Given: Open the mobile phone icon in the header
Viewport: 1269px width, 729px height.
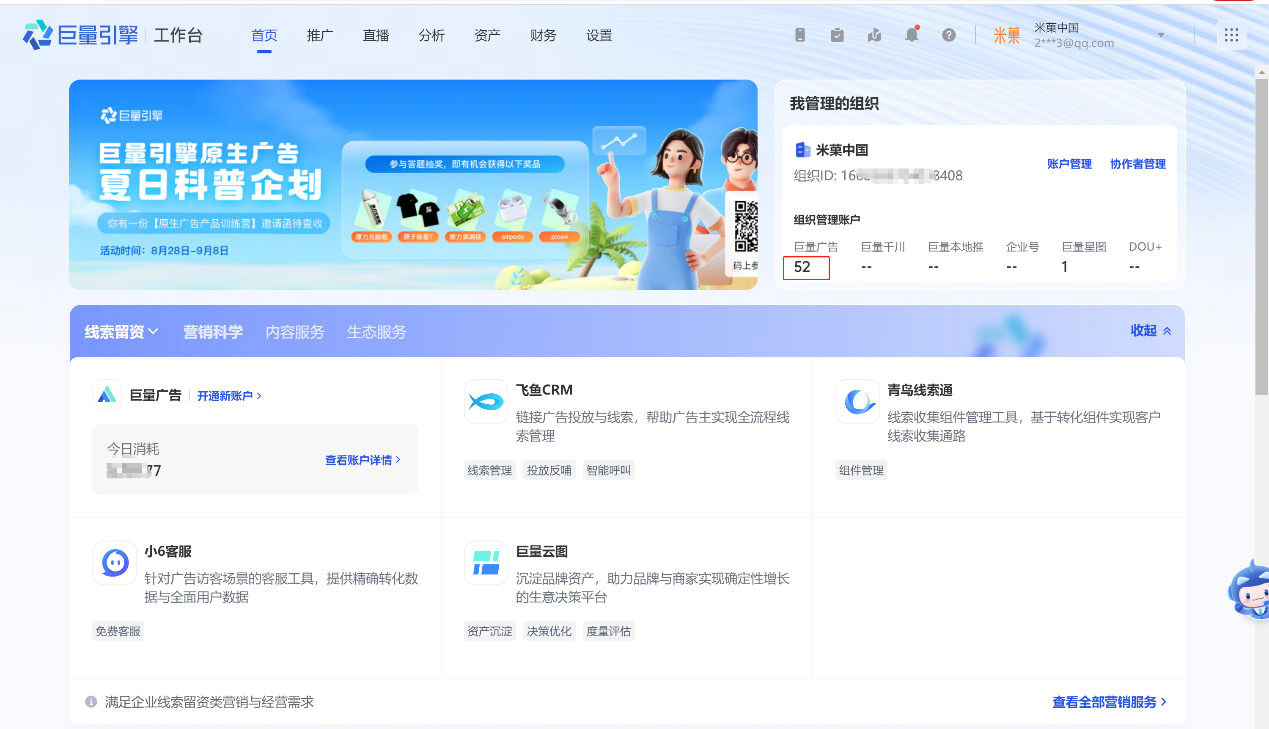Looking at the screenshot, I should tap(800, 35).
